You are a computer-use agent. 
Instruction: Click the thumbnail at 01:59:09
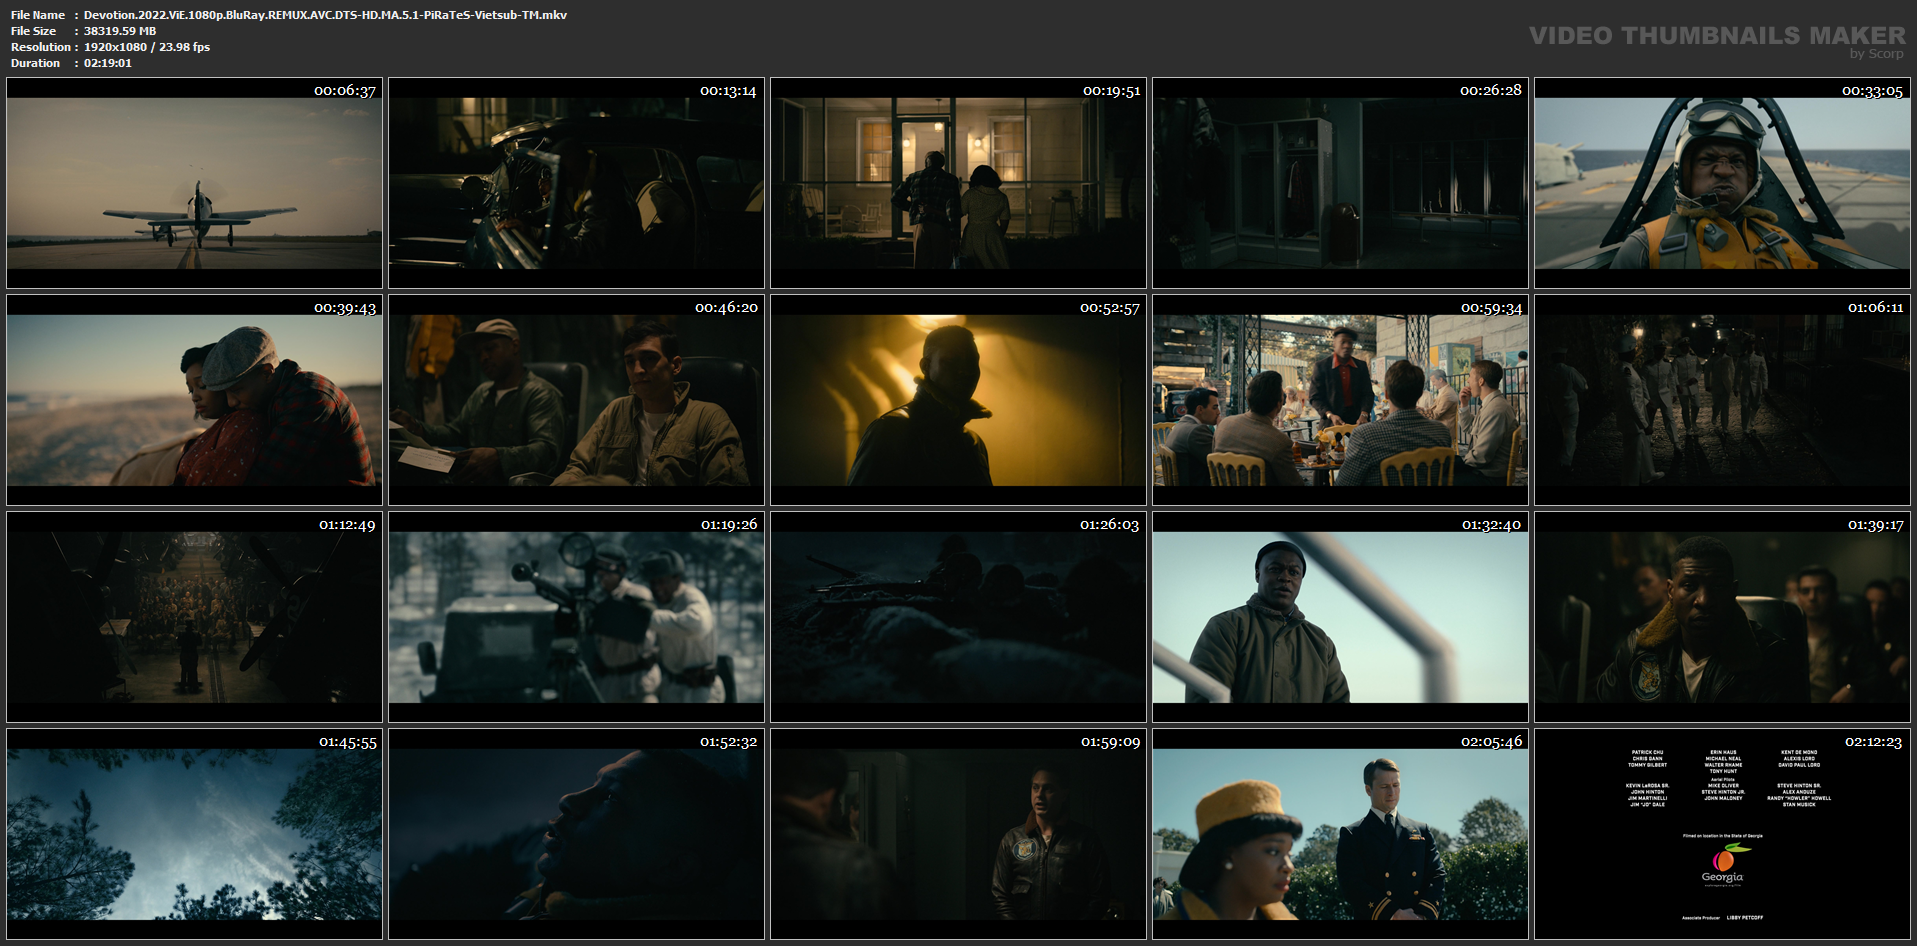(x=958, y=834)
